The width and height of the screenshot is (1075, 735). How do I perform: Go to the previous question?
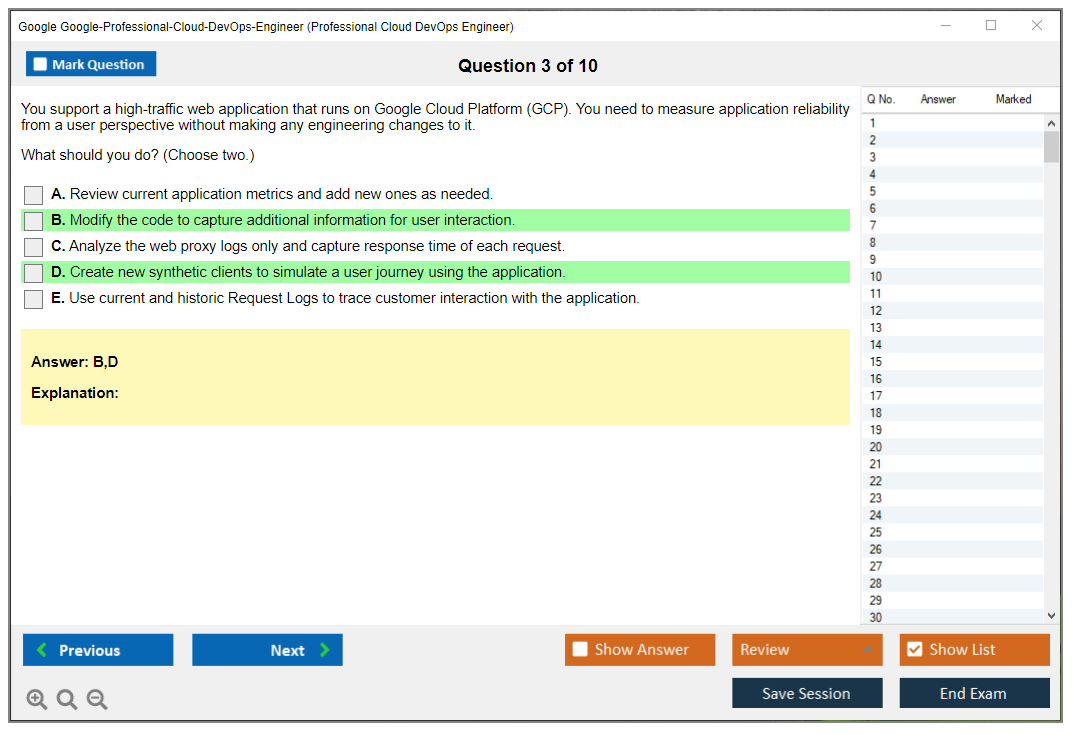tap(98, 650)
